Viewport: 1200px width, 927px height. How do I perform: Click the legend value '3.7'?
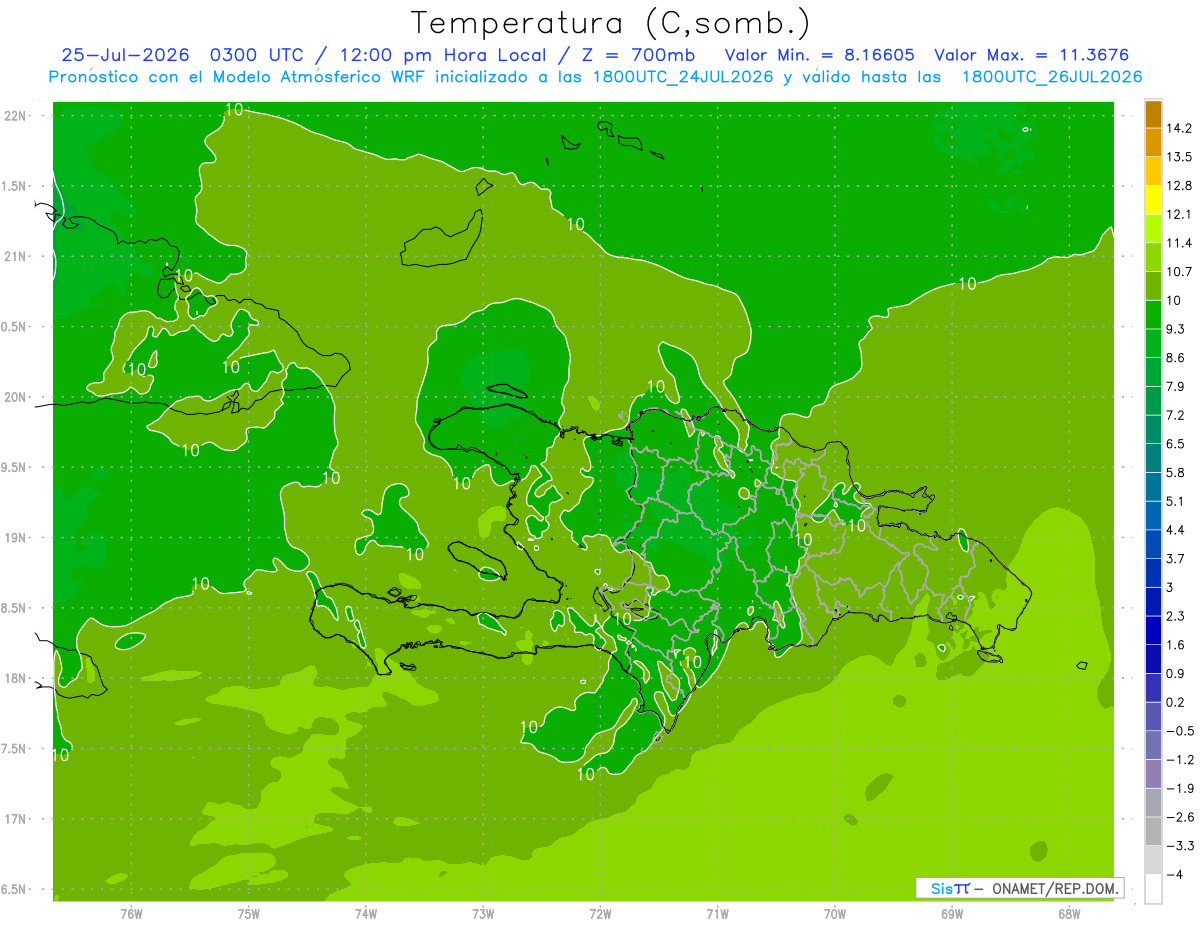click(1176, 559)
